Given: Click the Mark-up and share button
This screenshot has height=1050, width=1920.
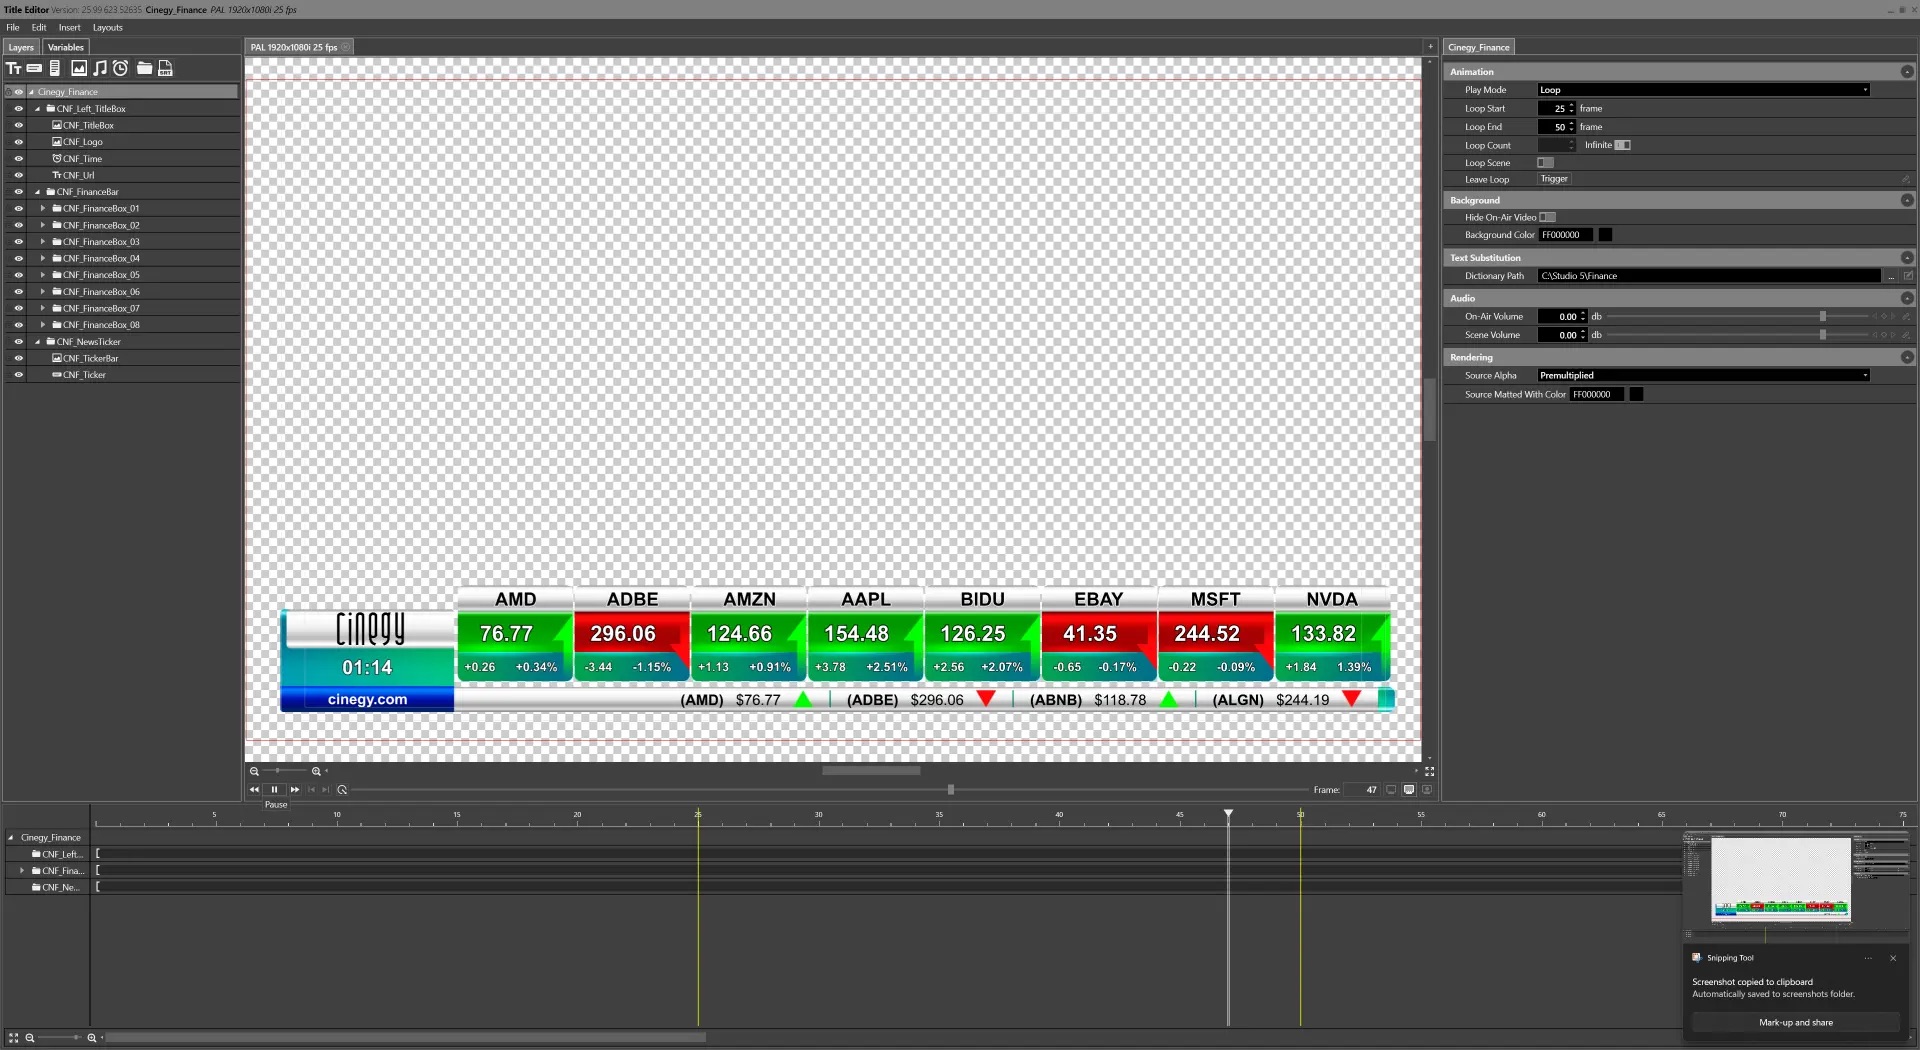Looking at the screenshot, I should [1795, 1022].
